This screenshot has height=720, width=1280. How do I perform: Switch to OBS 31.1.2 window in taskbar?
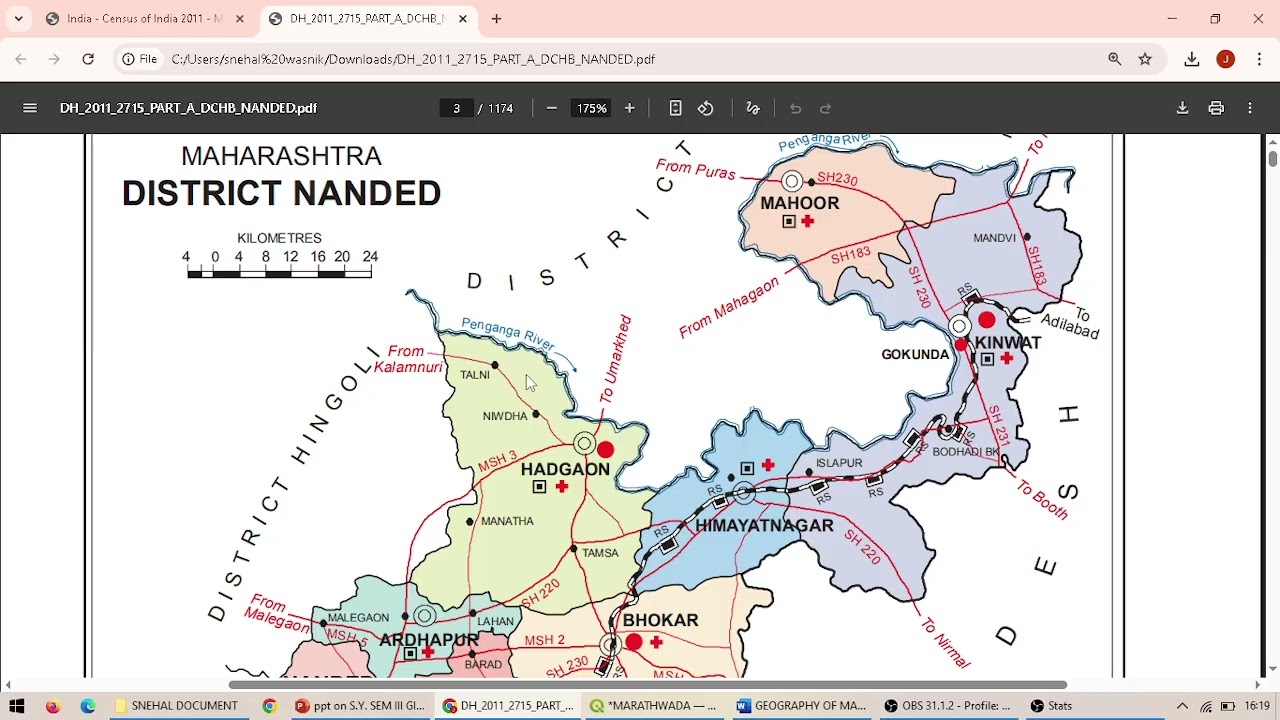[949, 706]
